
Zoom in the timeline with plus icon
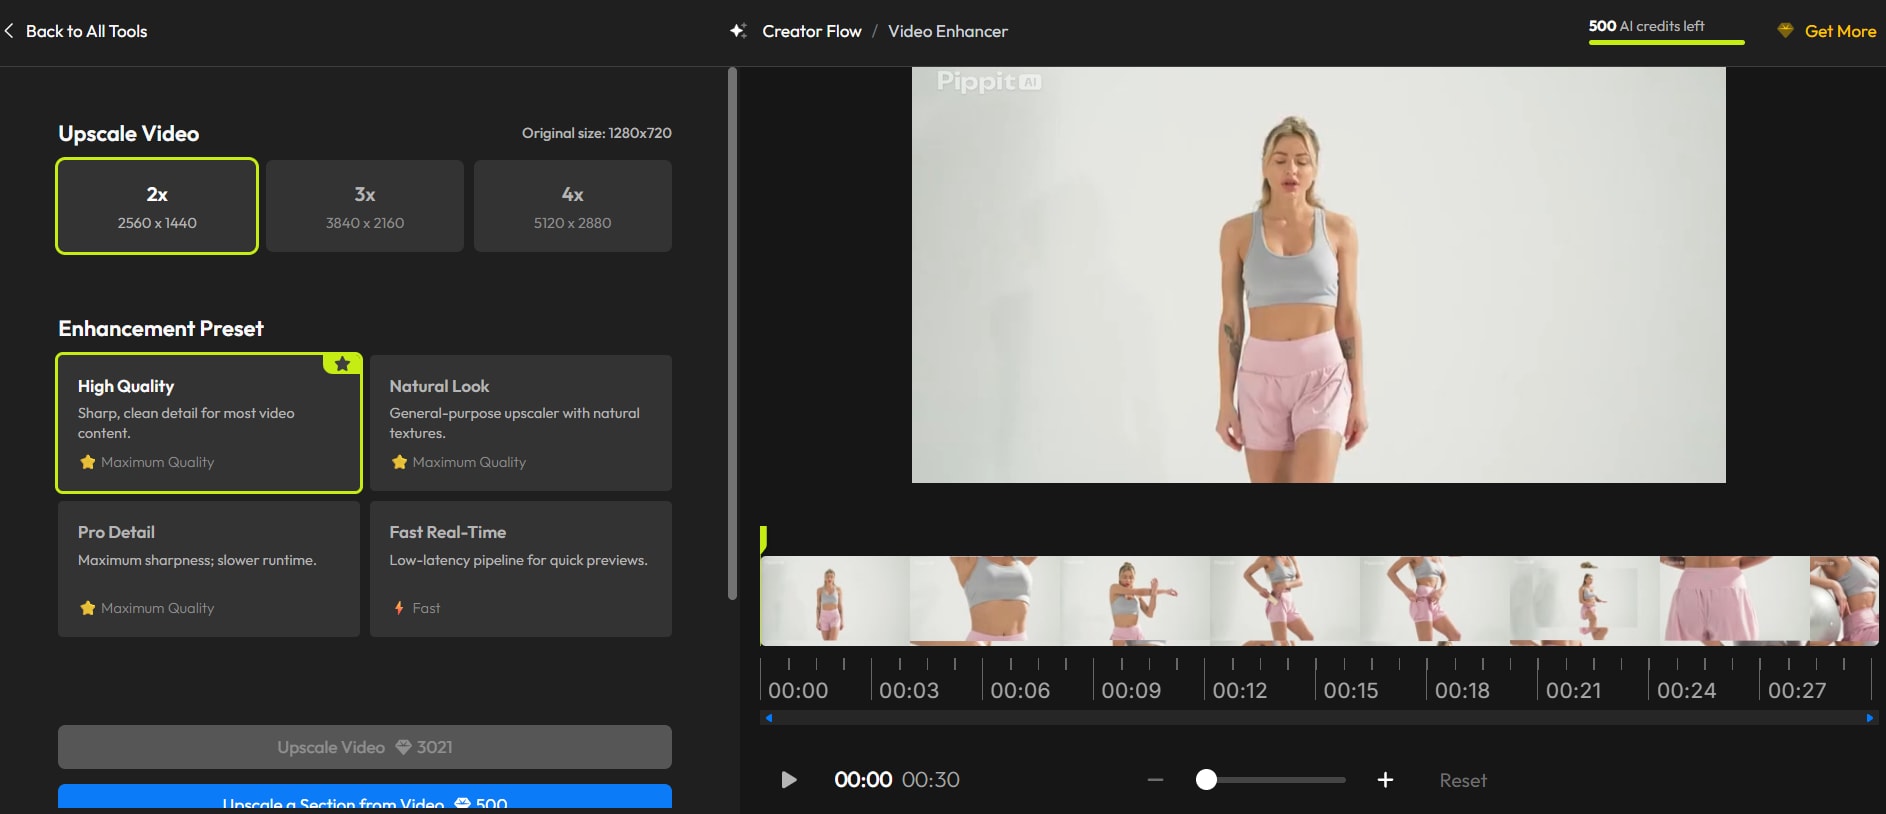[1385, 780]
